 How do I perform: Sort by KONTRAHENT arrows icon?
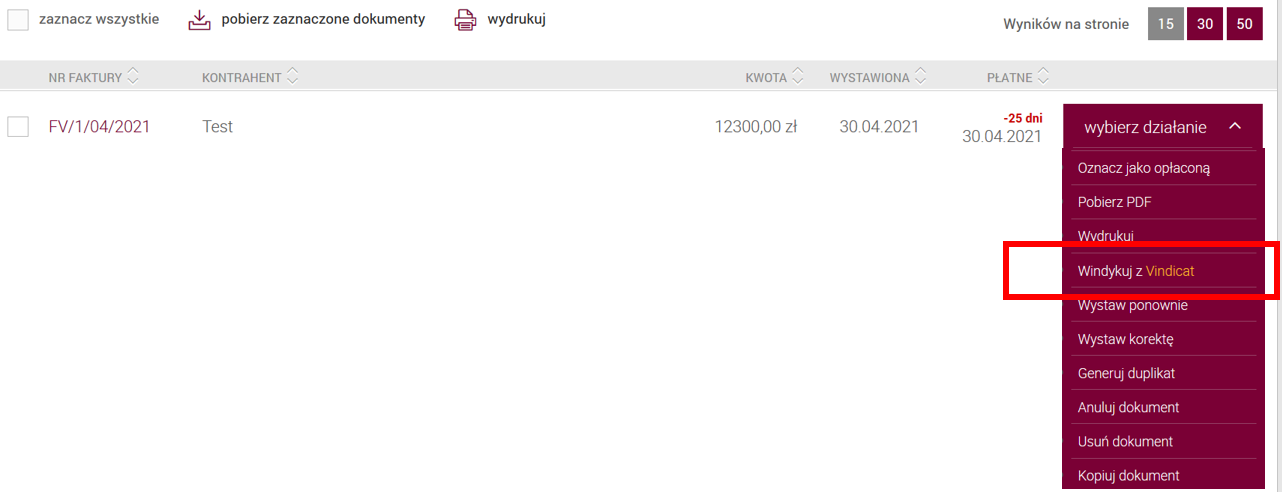[x=292, y=76]
